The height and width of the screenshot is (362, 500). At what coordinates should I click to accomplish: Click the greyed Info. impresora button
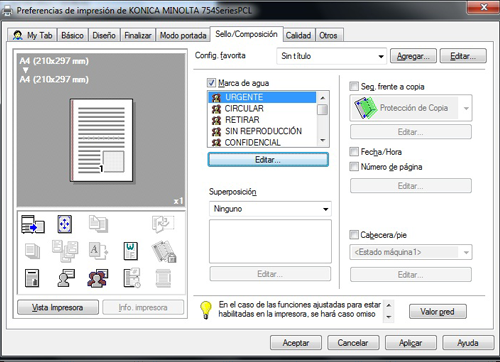click(x=143, y=307)
